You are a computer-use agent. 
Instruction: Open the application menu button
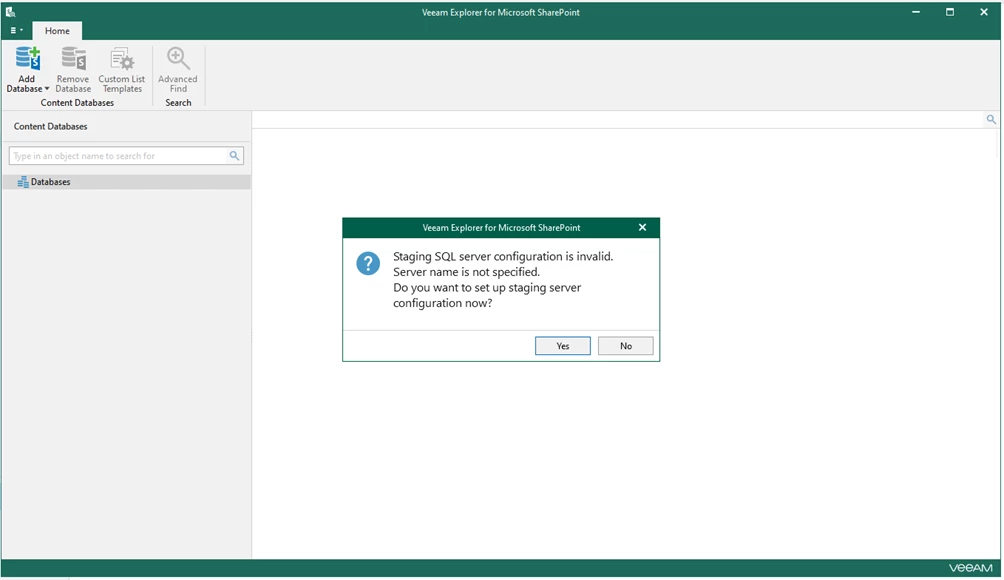point(16,30)
